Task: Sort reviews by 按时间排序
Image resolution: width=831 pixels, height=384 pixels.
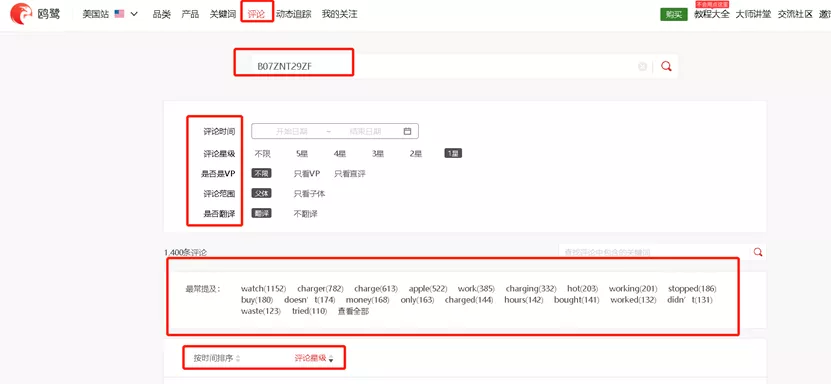Action: [217, 358]
